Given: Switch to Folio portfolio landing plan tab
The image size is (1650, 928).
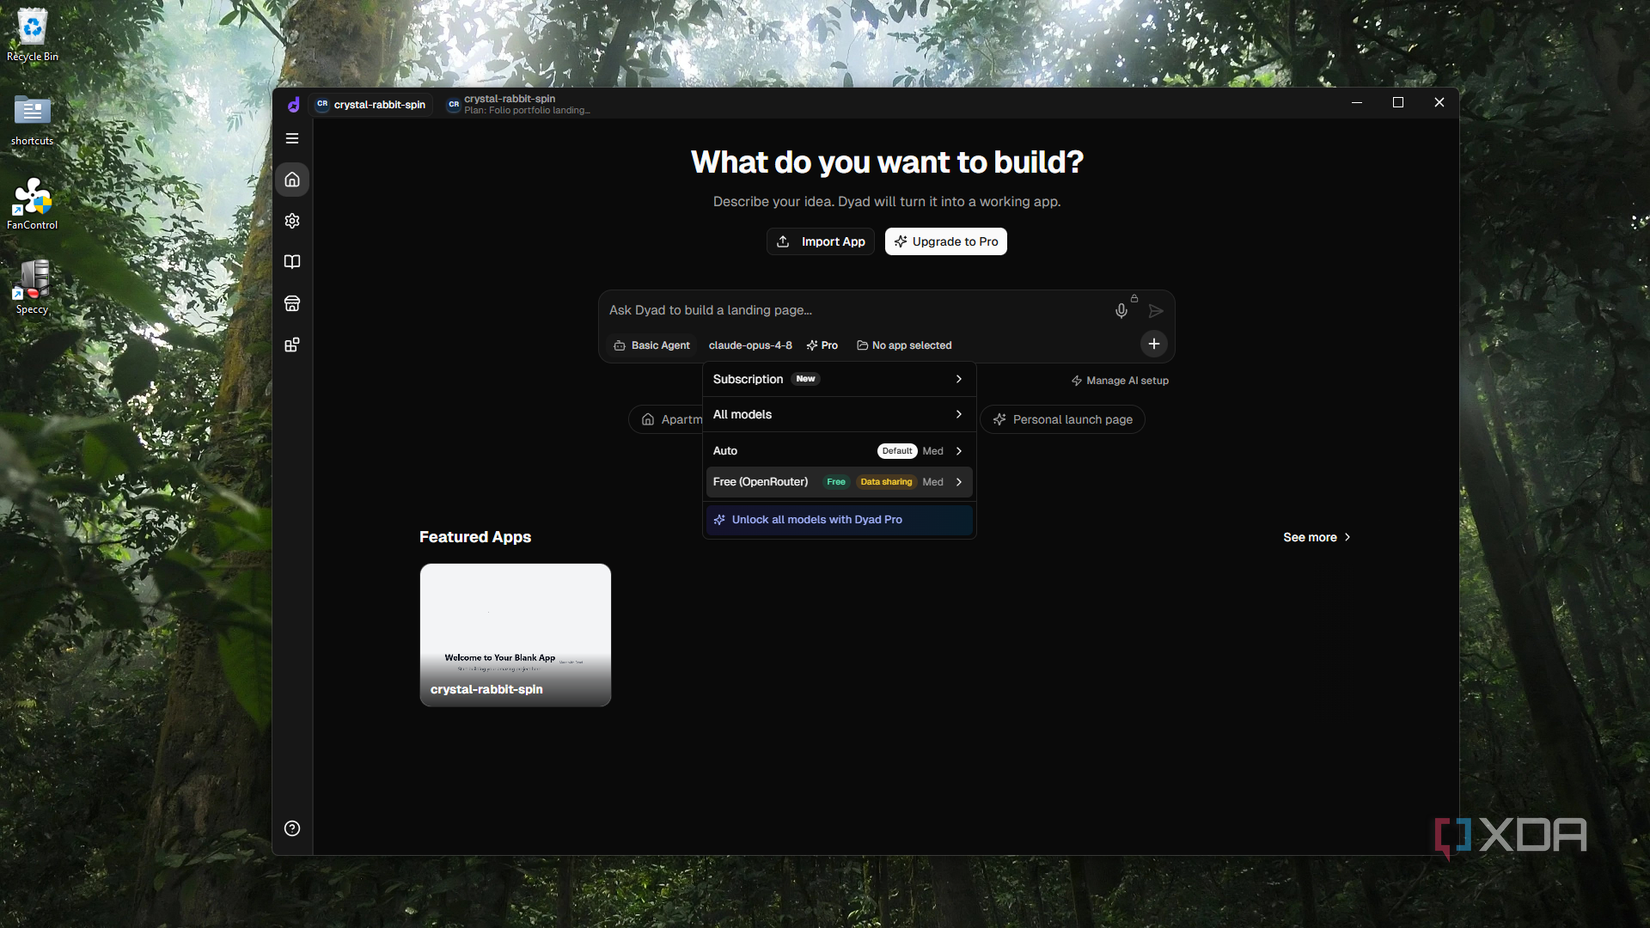Looking at the screenshot, I should [x=519, y=104].
